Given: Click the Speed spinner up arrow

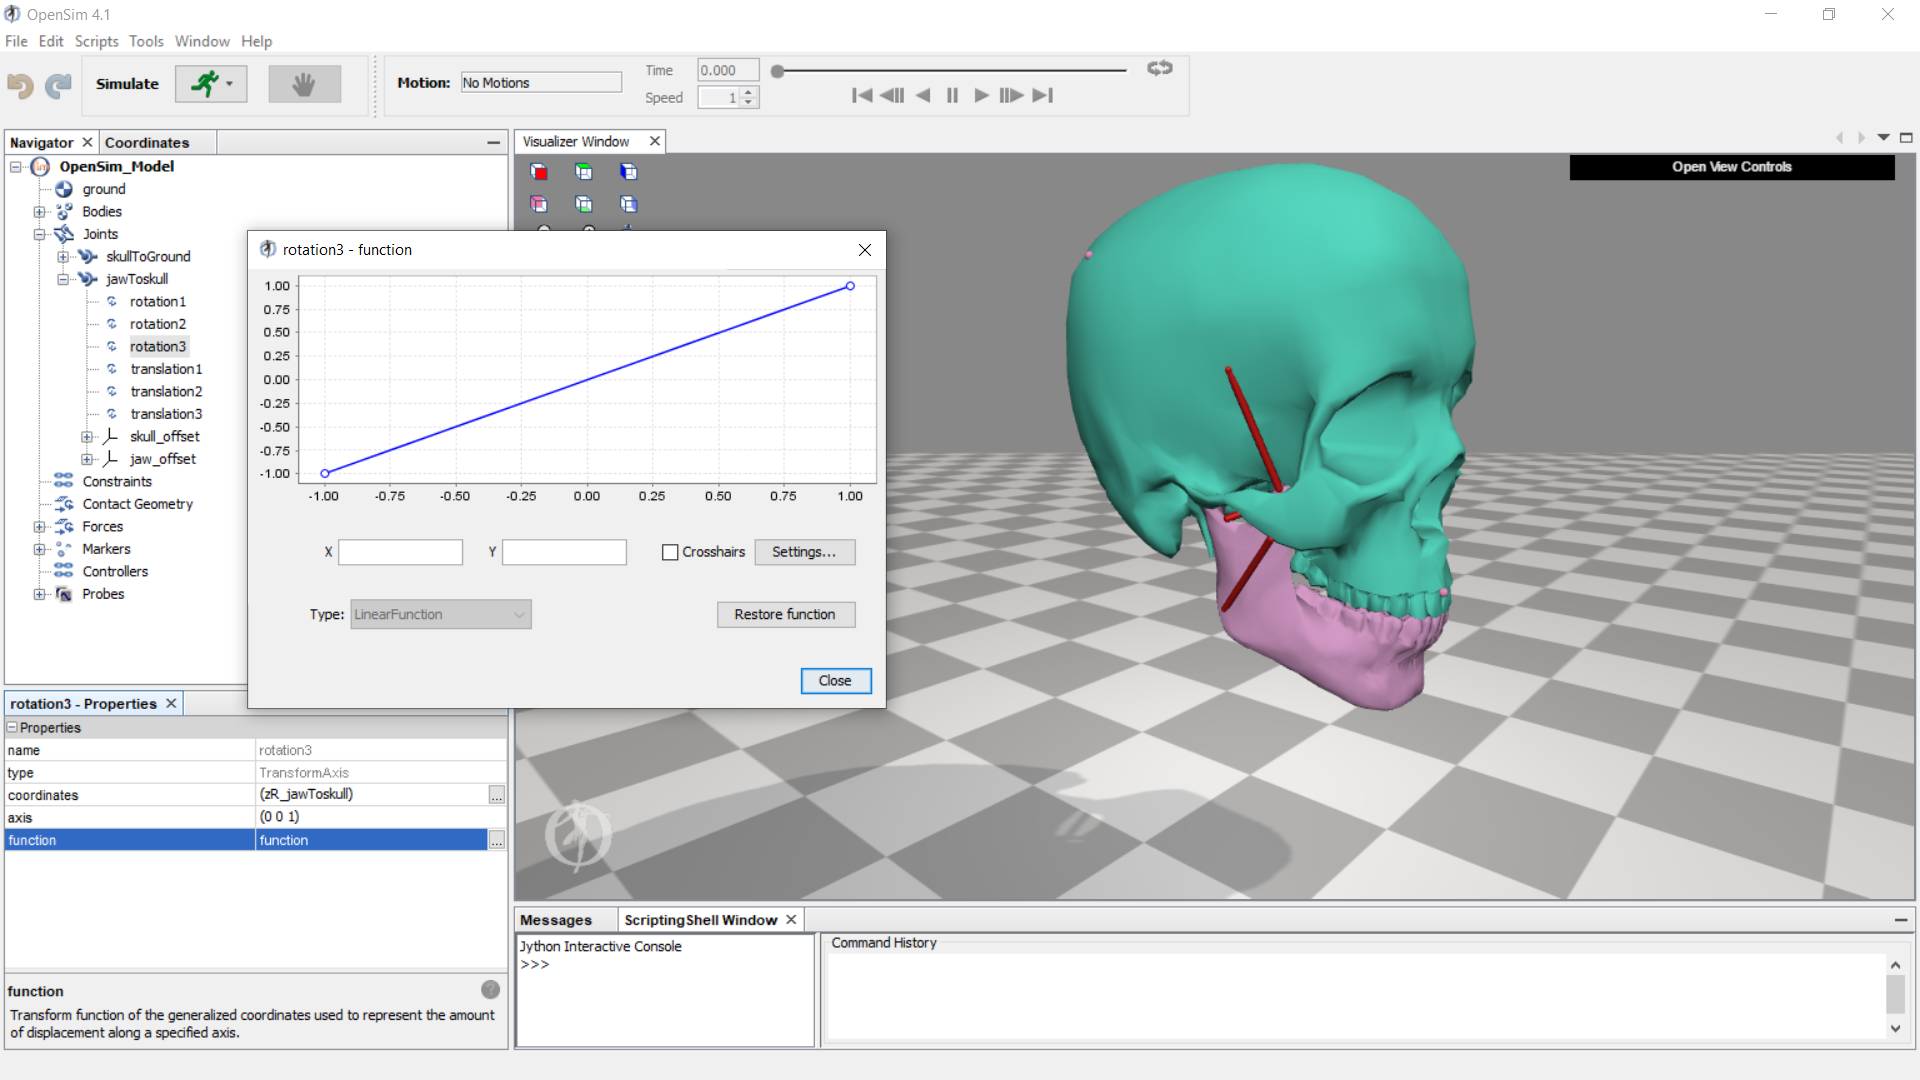Looking at the screenshot, I should 749,92.
